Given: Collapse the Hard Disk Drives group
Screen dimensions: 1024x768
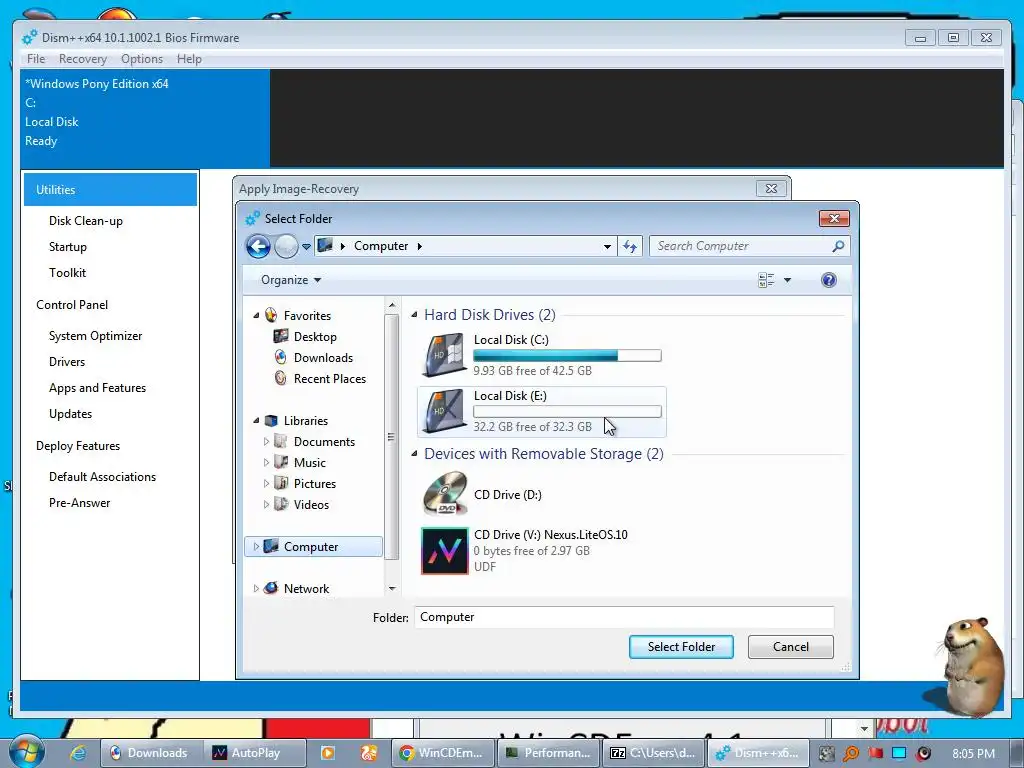Looking at the screenshot, I should point(414,315).
